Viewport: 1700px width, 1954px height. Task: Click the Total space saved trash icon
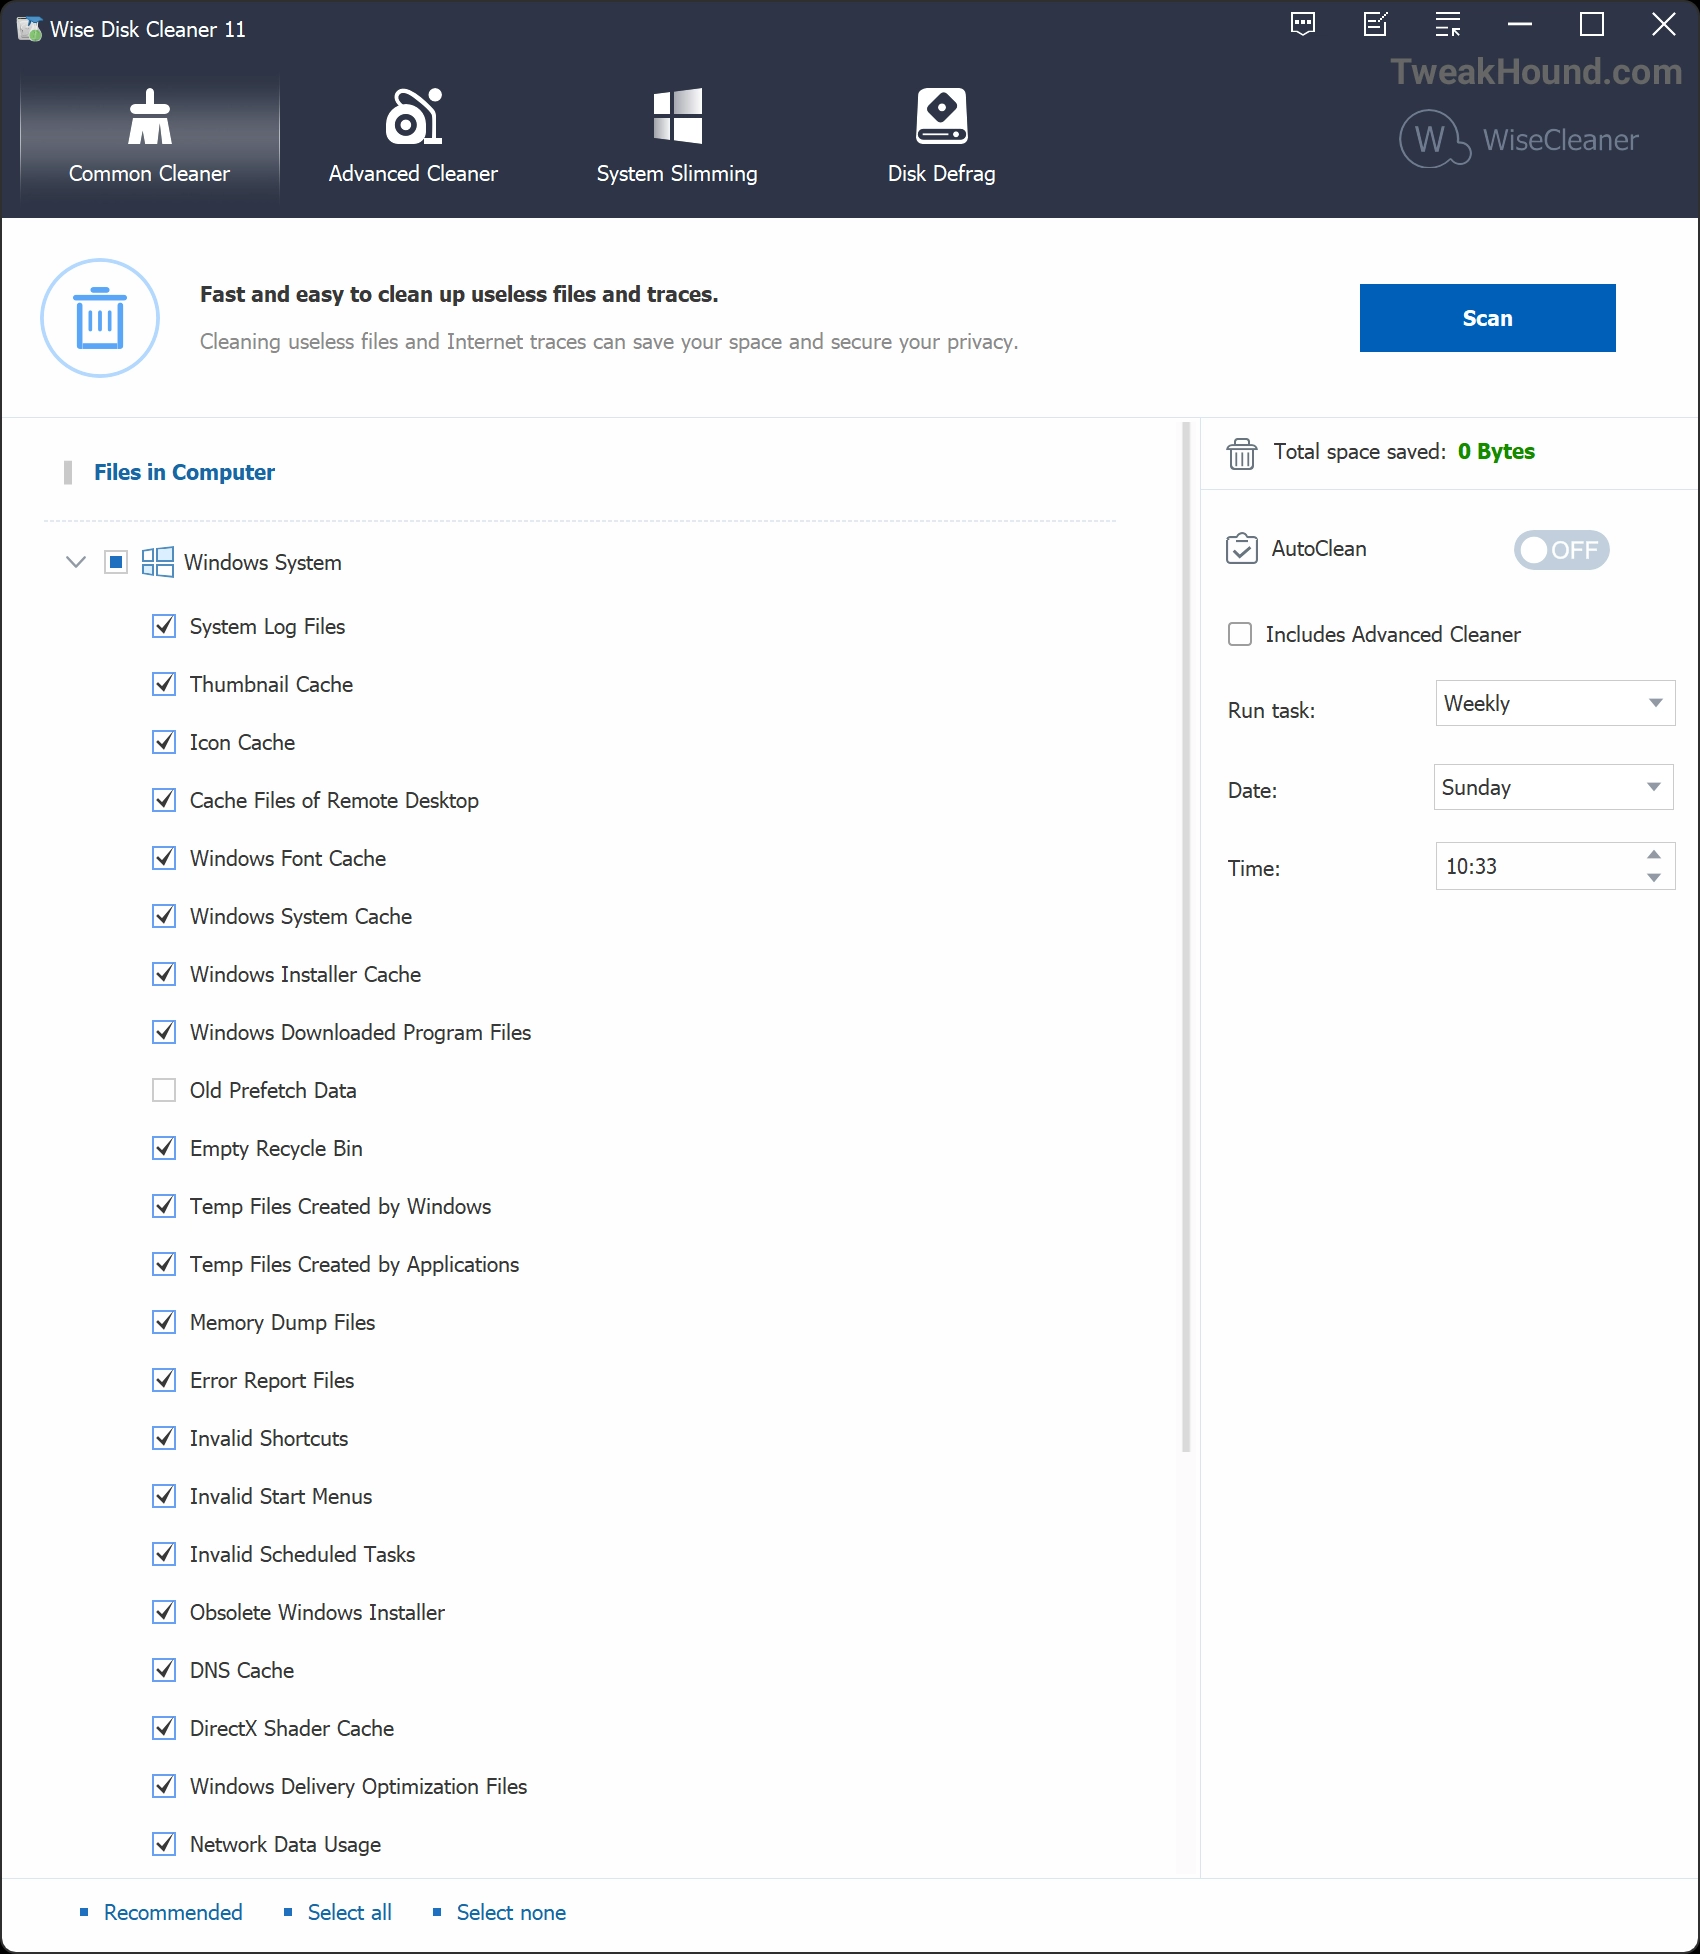coord(1241,453)
